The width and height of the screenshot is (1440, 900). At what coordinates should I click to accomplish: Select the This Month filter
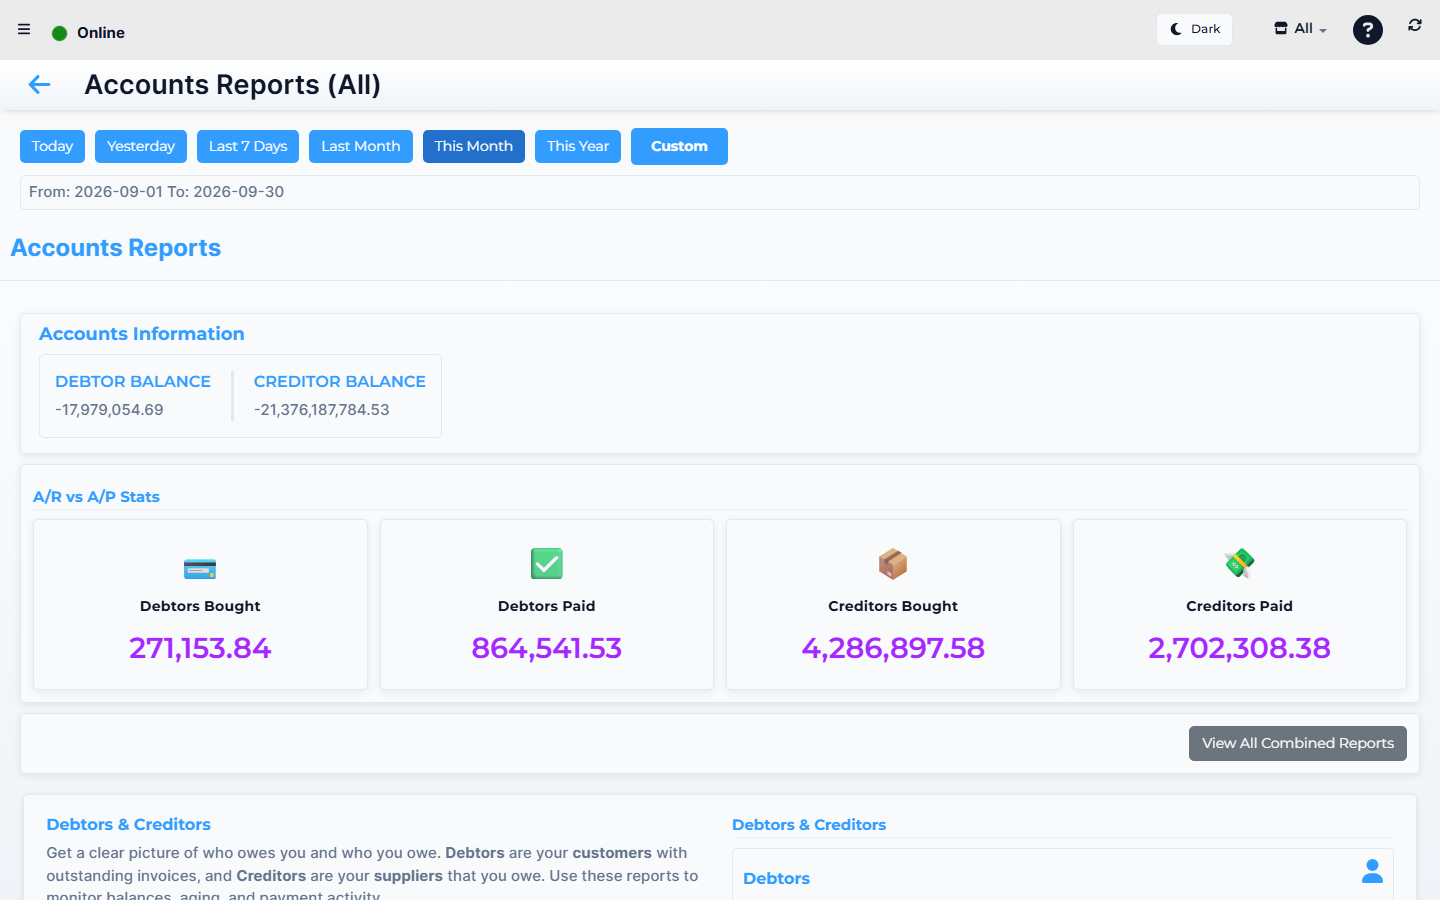click(x=474, y=146)
